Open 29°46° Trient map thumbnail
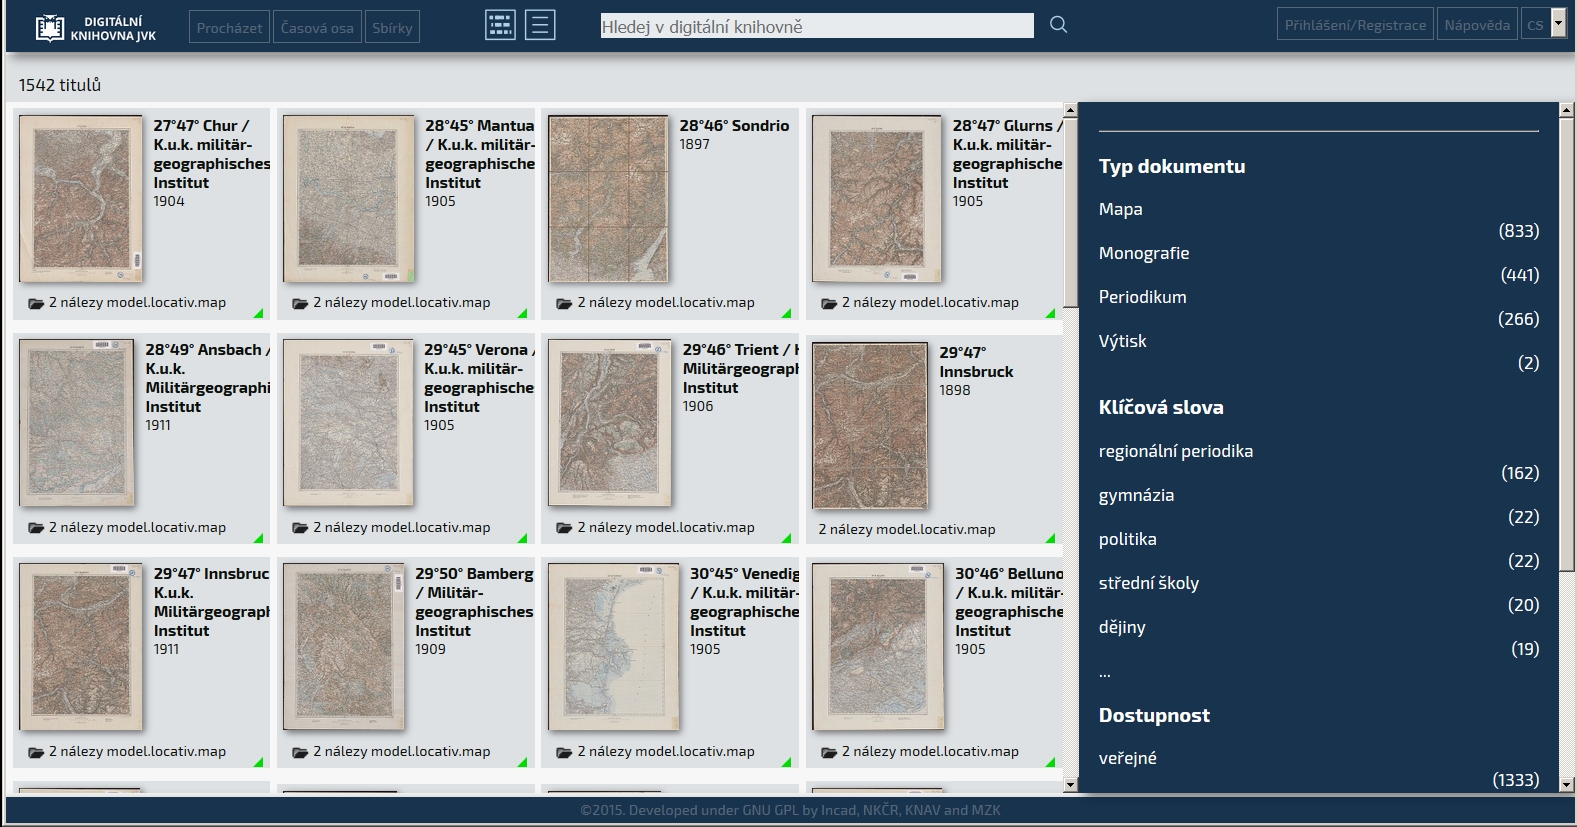Viewport: 1577px width, 827px height. (x=610, y=423)
